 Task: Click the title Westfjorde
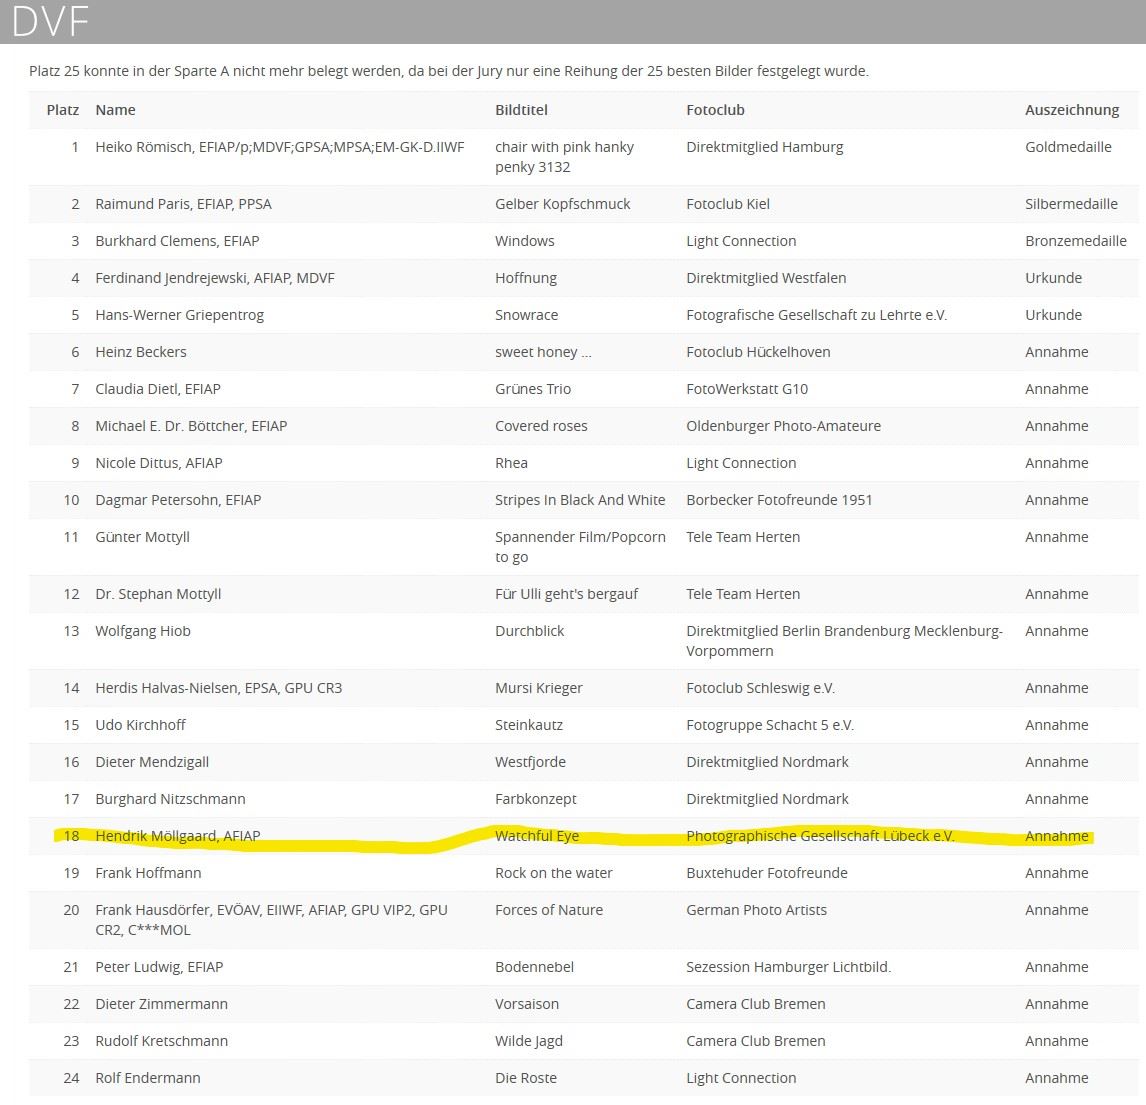click(531, 762)
